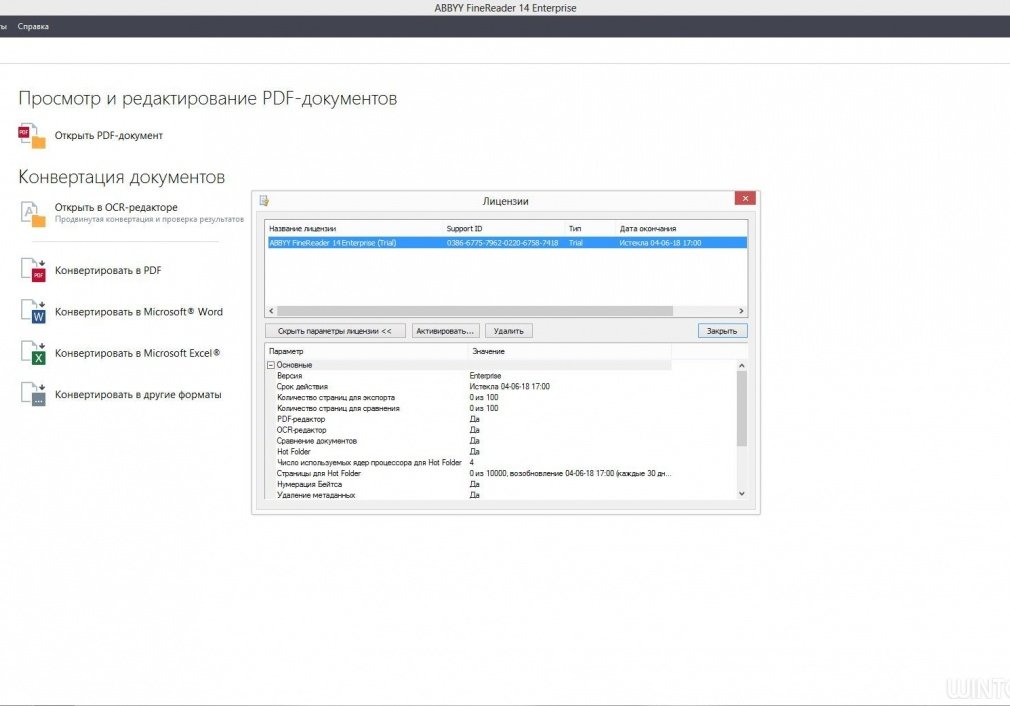Click Скрыть параметры лицензии button

tap(335, 331)
